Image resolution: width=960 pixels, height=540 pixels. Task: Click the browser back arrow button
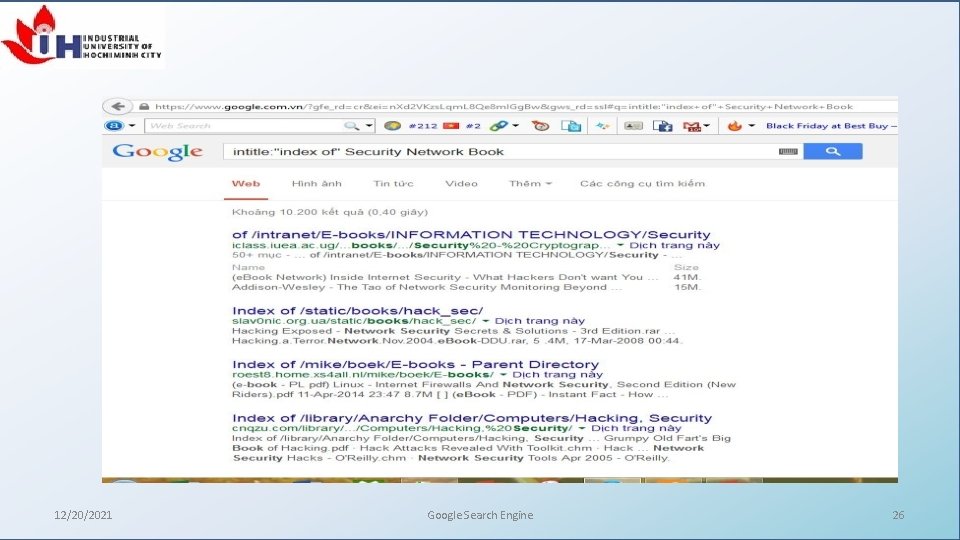[x=118, y=106]
